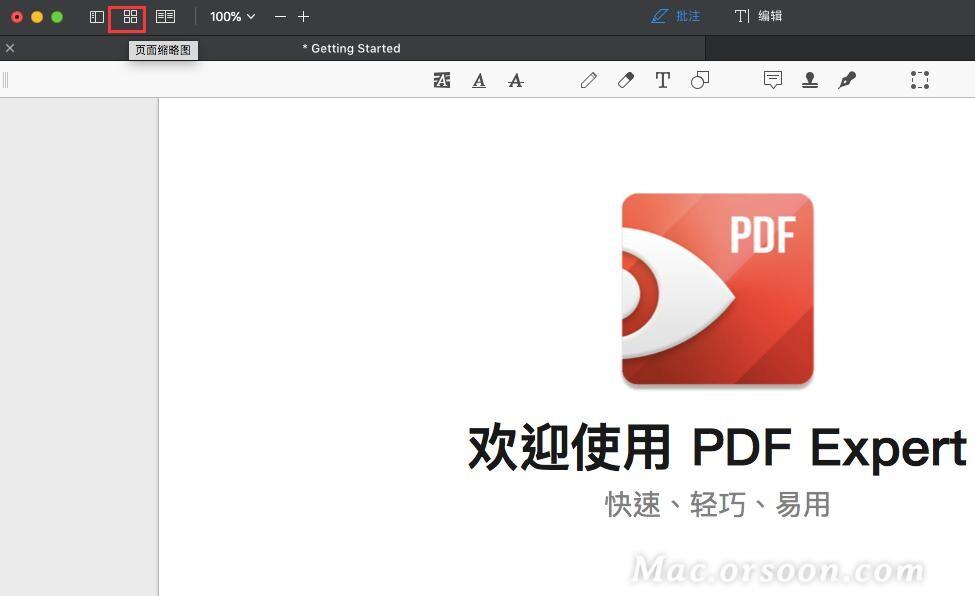The image size is (975, 596).
Task: Click the zoom out minus button
Action: 280,17
